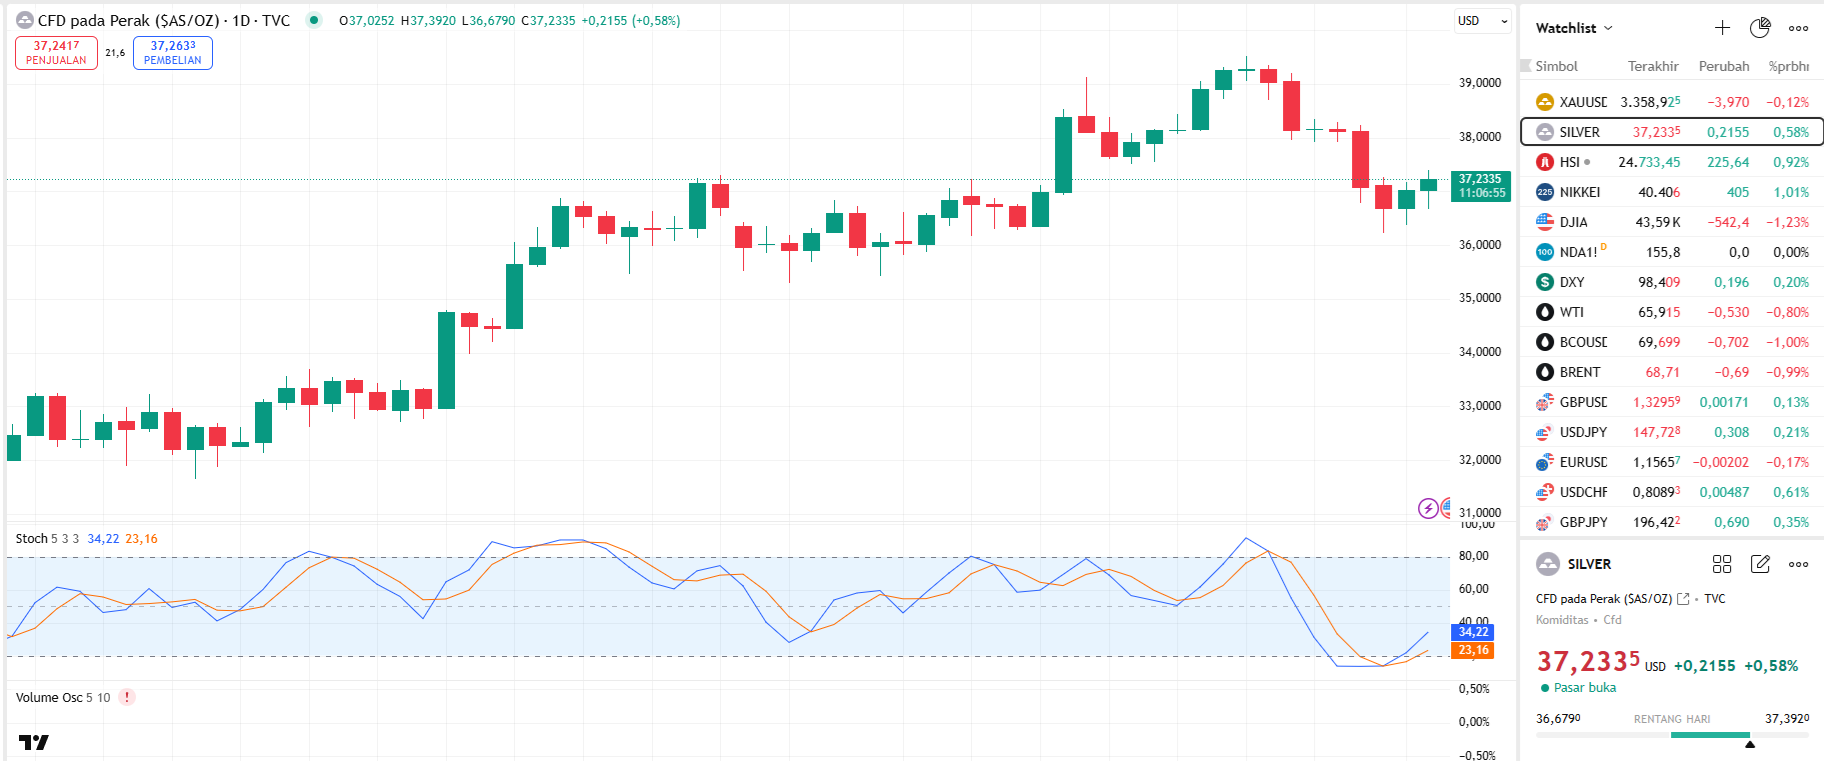1824x761 pixels.
Task: Click the edit note icon for SILVER
Action: pyautogui.click(x=1760, y=564)
